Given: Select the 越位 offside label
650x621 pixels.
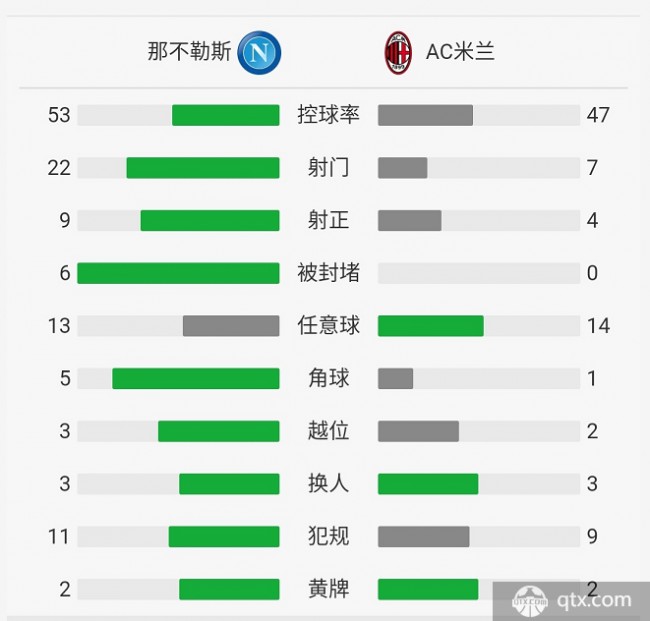Looking at the screenshot, I should (328, 431).
